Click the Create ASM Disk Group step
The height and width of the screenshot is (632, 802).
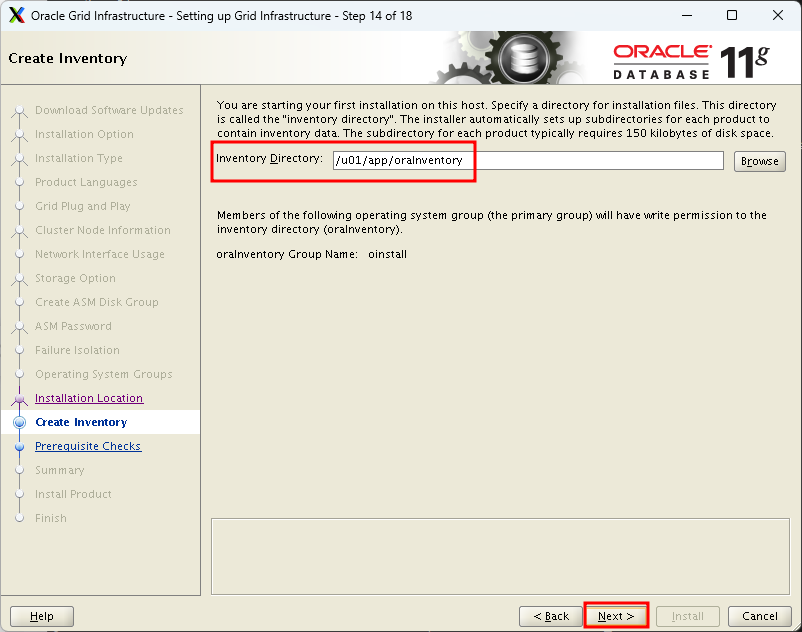(97, 302)
